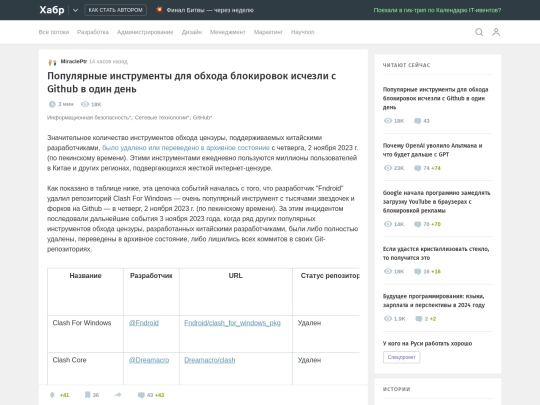Open the Сетевые технологии hub link
The height and width of the screenshot is (405, 540).
162,117
